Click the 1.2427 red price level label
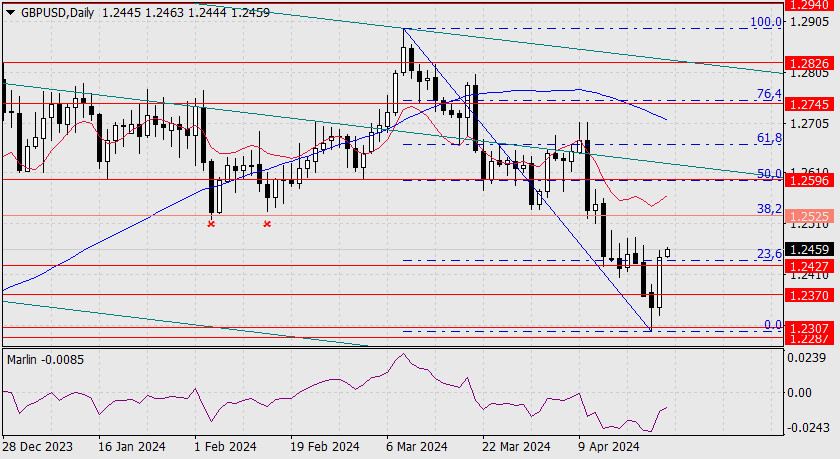840x459 pixels. point(809,266)
